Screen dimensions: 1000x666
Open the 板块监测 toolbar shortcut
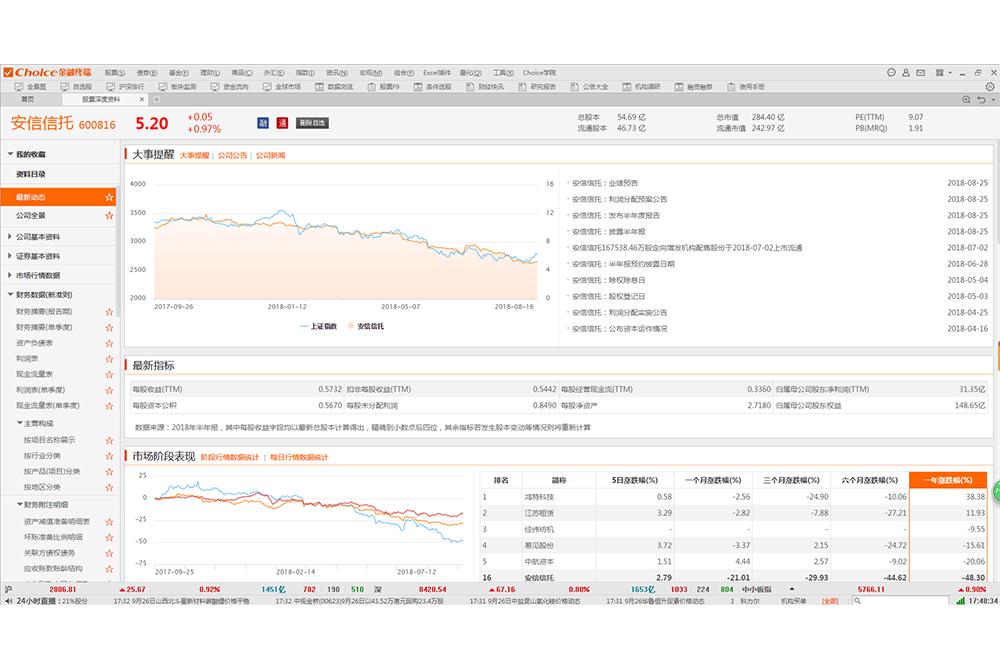(x=177, y=86)
